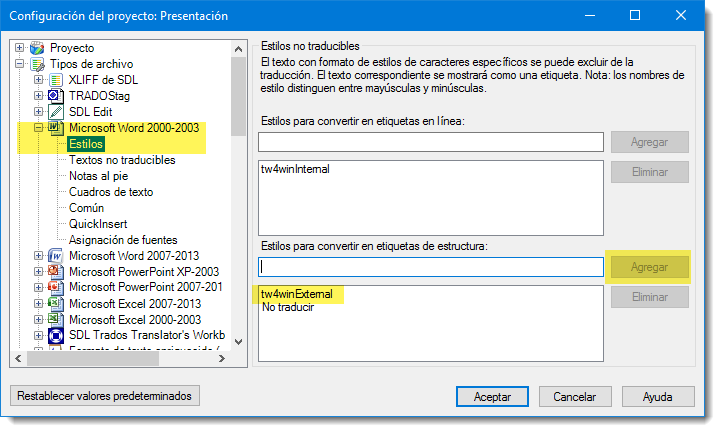The height and width of the screenshot is (432, 720).
Task: Click the Cancelar button
Action: click(575, 397)
